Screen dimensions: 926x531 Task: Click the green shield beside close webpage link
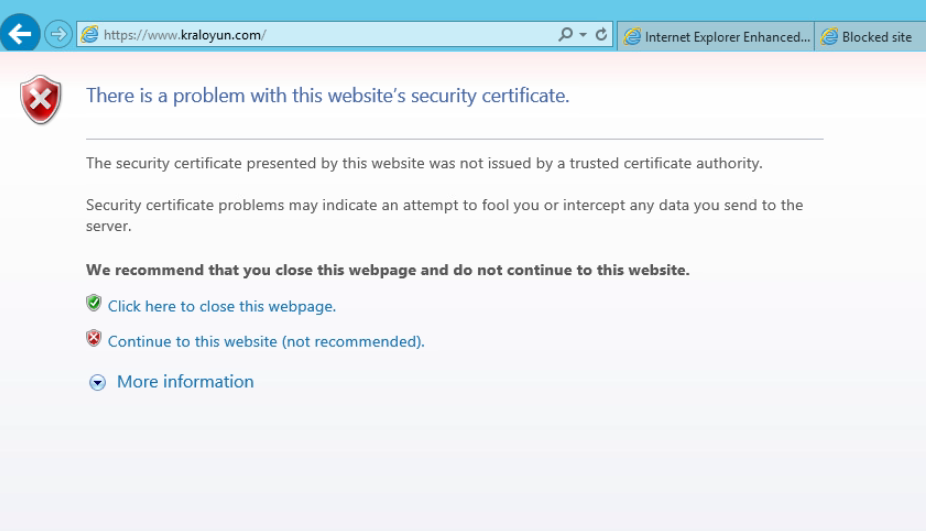click(x=94, y=302)
